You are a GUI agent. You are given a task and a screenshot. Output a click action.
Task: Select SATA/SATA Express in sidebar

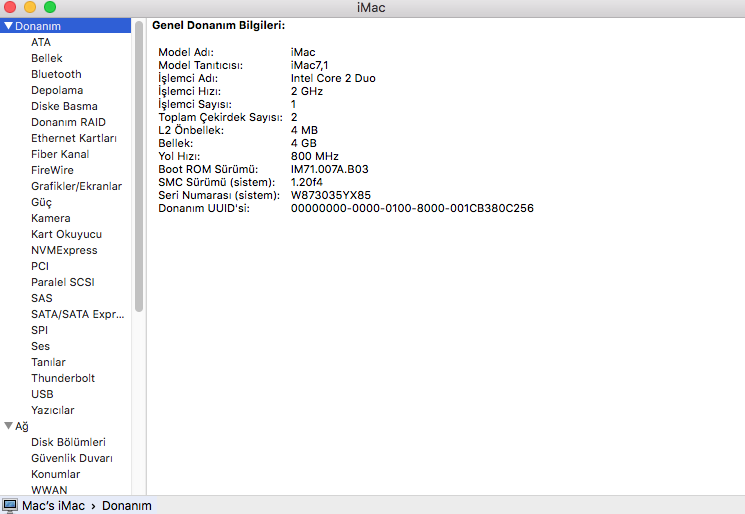pyautogui.click(x=77, y=314)
